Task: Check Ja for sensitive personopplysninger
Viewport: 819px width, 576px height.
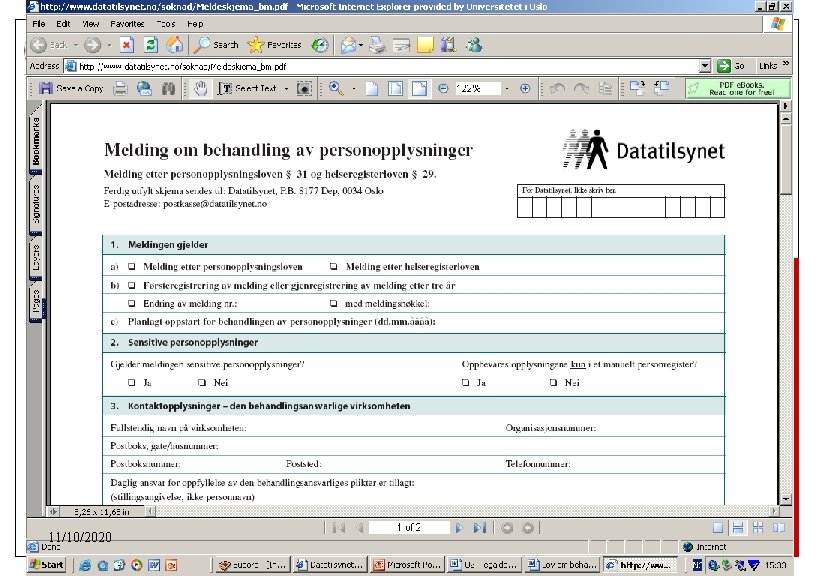Action: point(132,383)
